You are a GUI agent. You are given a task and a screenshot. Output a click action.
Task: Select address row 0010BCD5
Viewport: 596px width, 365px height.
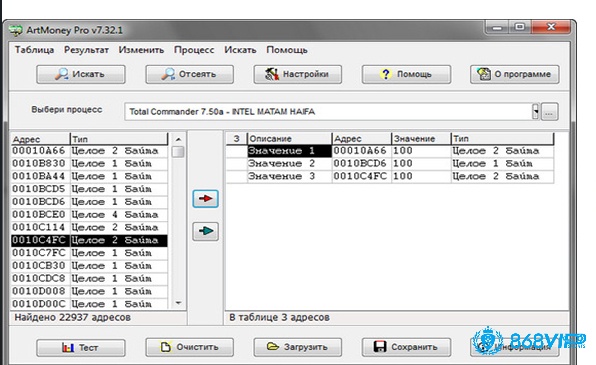[x=89, y=189]
